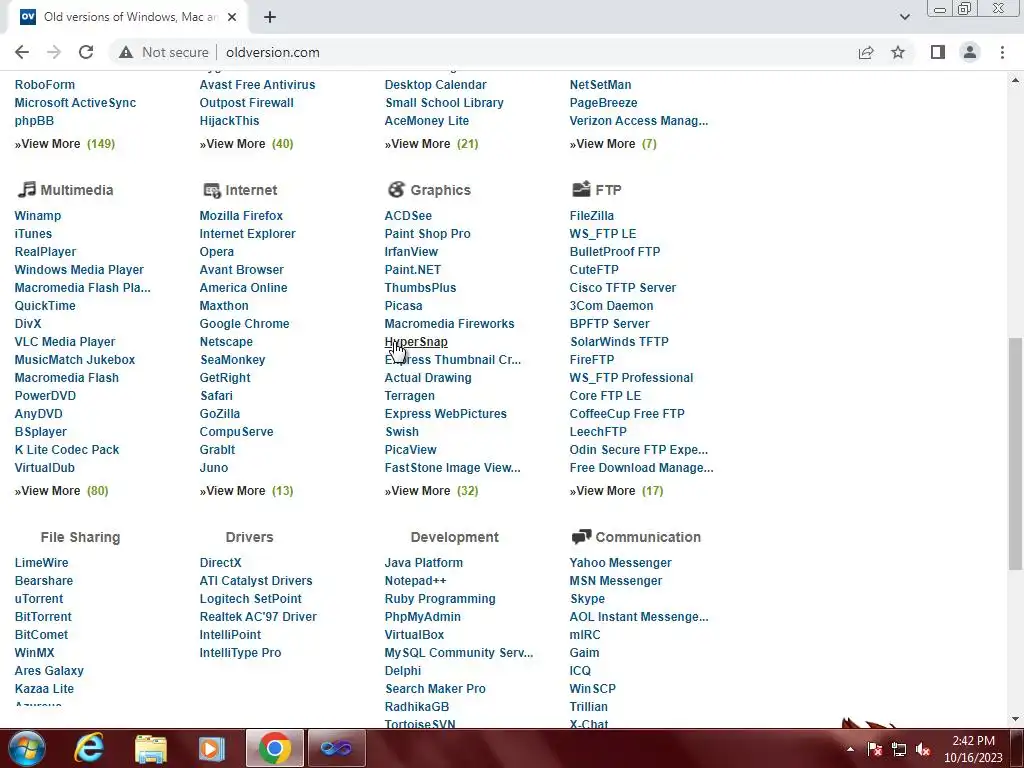Open the browser side panel icon
Viewport: 1024px width, 768px height.
coord(938,52)
